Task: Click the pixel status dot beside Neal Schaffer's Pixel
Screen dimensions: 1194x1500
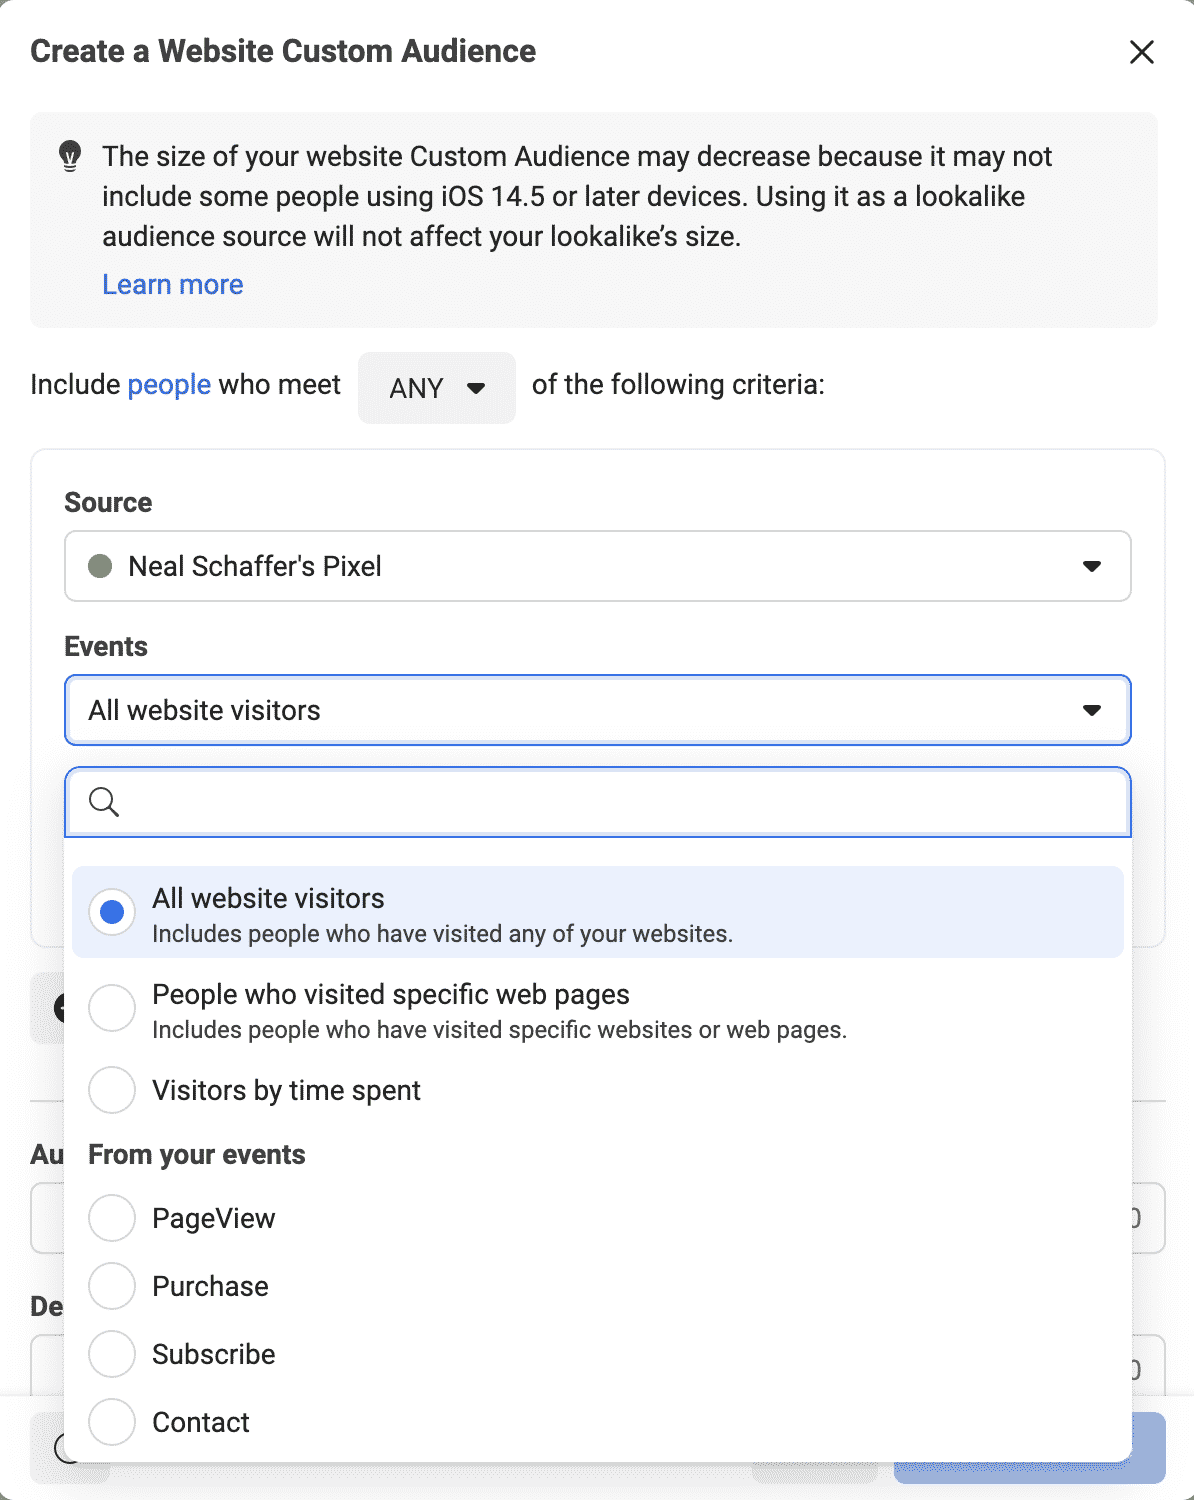Action: pos(100,566)
